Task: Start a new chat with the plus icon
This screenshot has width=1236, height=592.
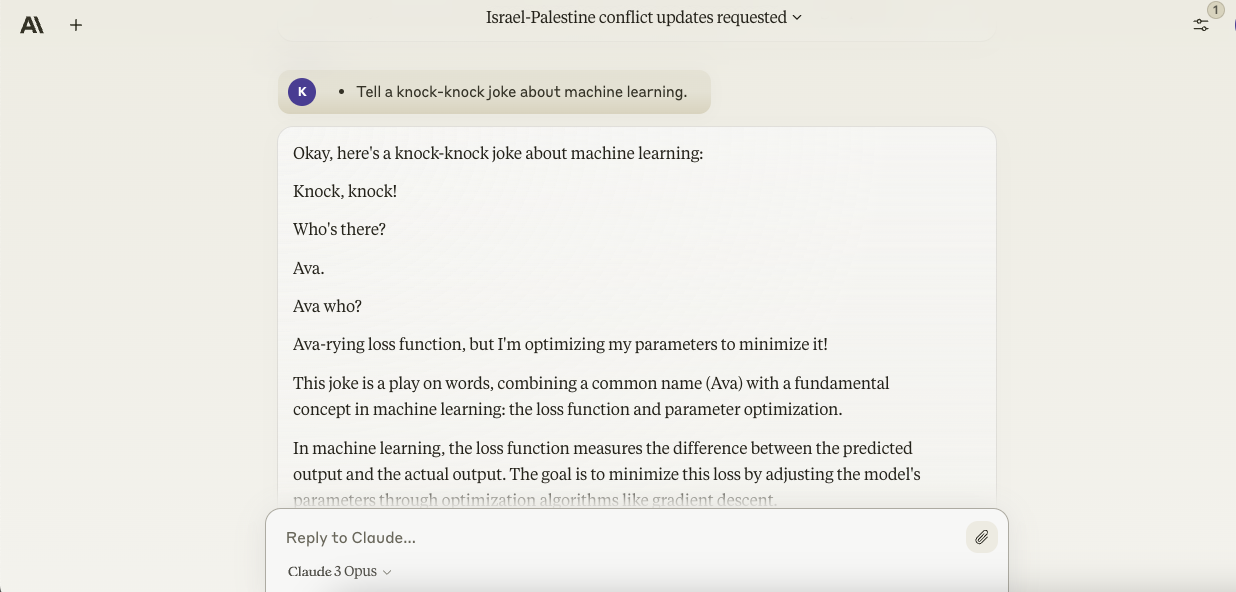Action: [76, 25]
